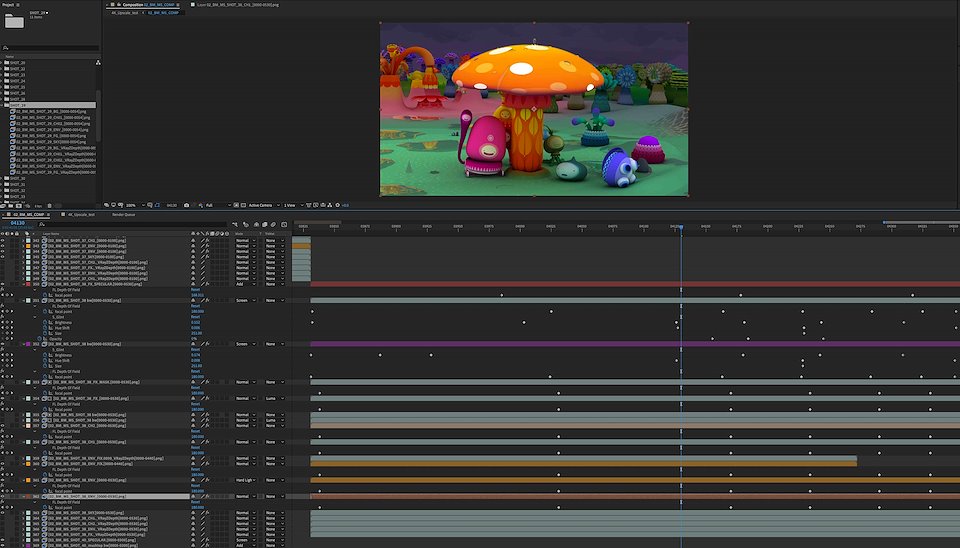Enable motion blur for composition
960x548 pixels.
(273, 224)
